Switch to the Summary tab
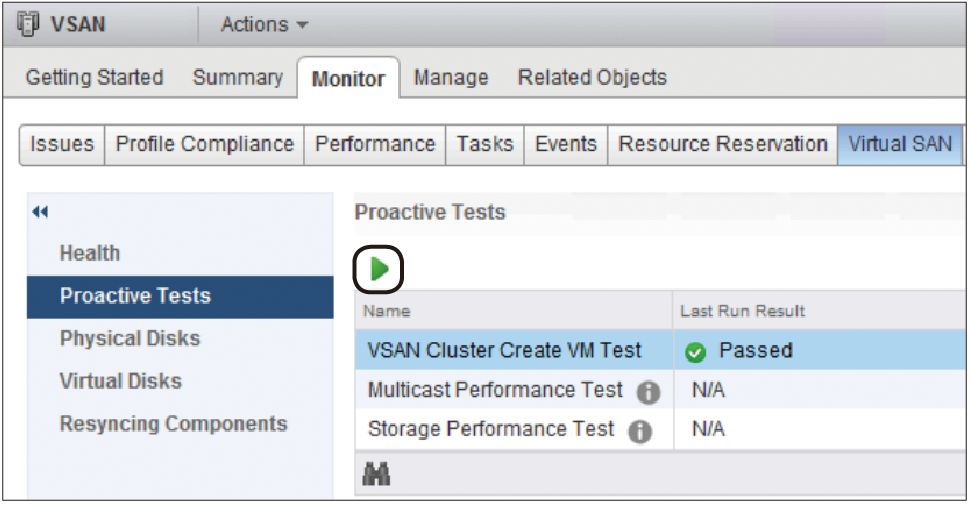This screenshot has width=971, height=505. 238,77
